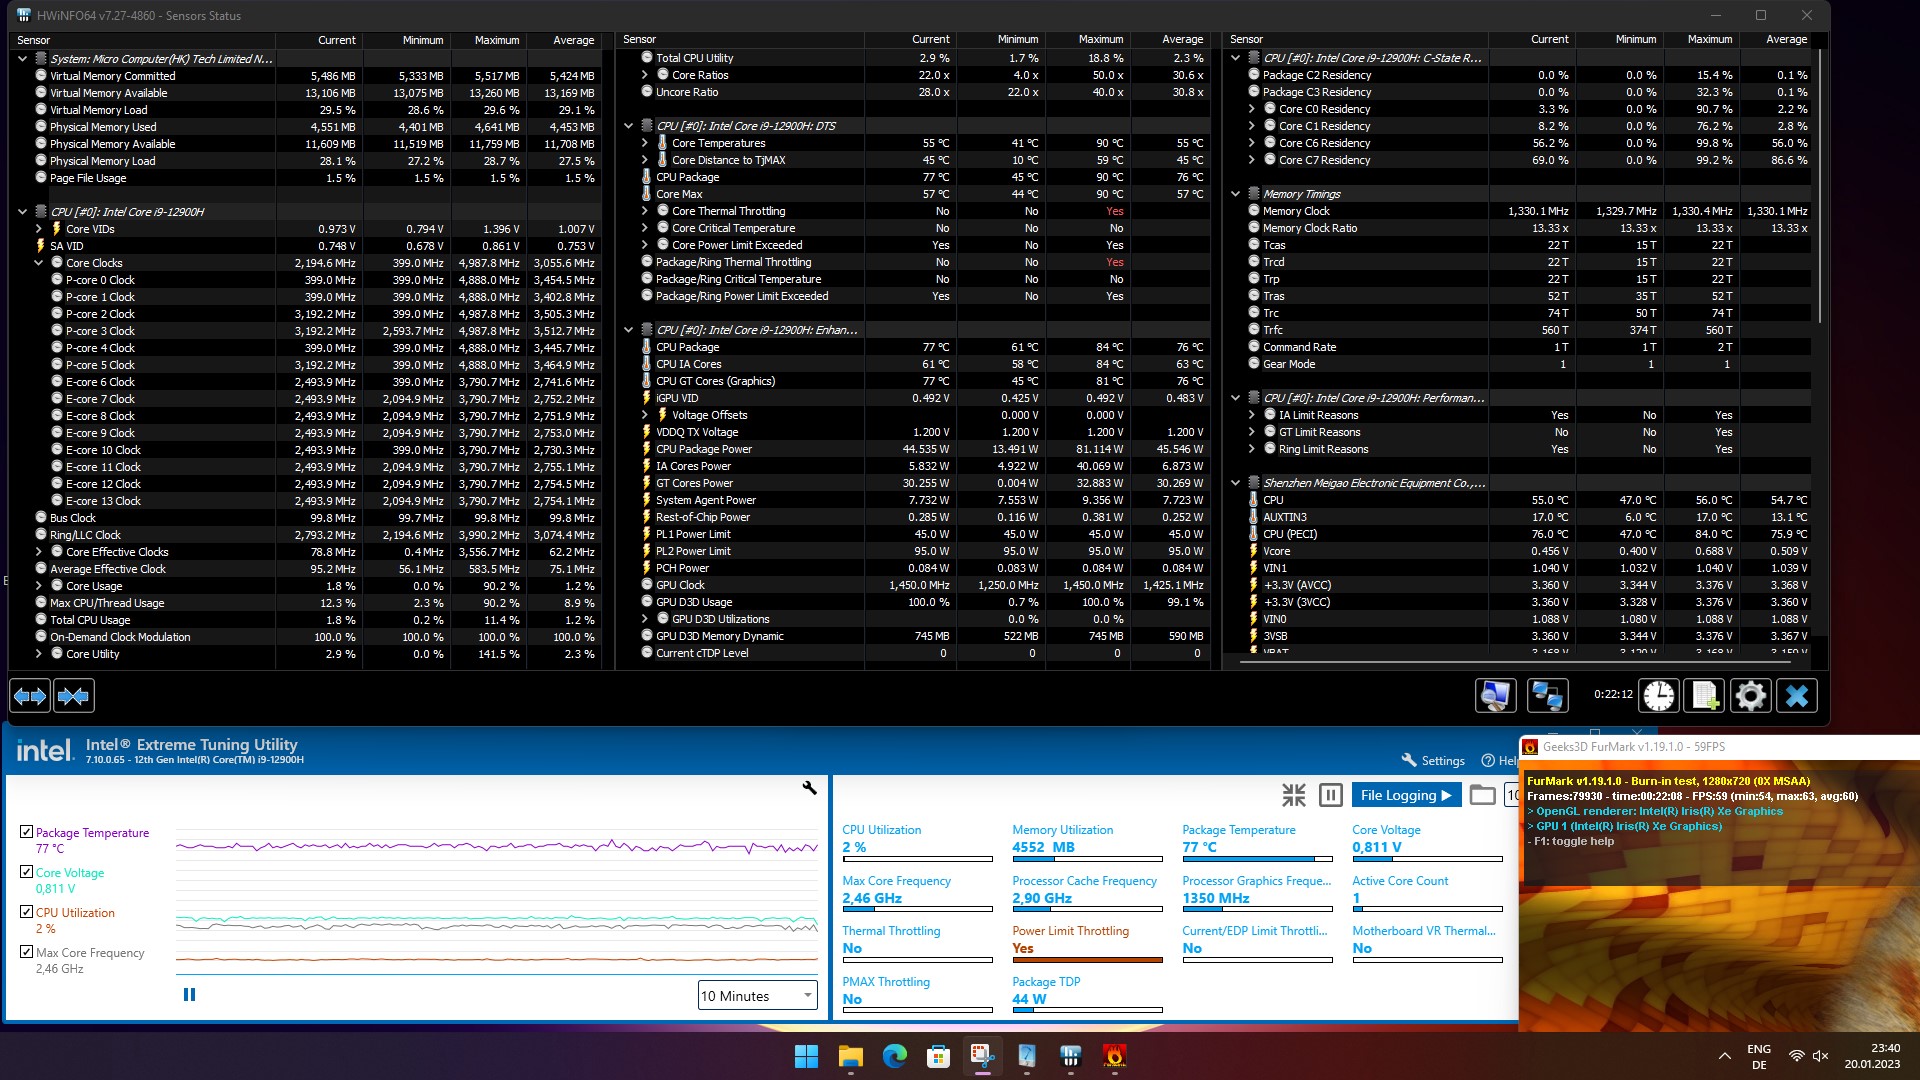Uncheck Max Core Frequency graph checkbox
This screenshot has width=1920, height=1080.
(26, 952)
